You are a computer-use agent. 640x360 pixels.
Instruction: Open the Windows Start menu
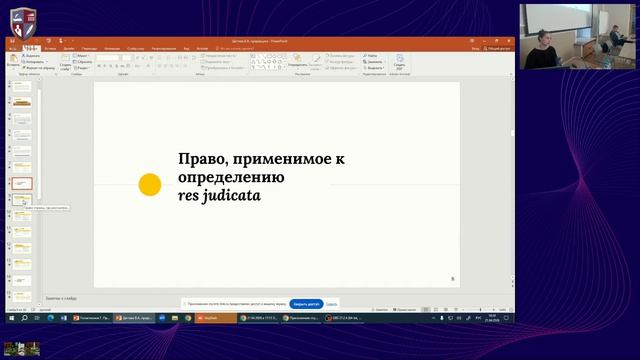coord(11,318)
